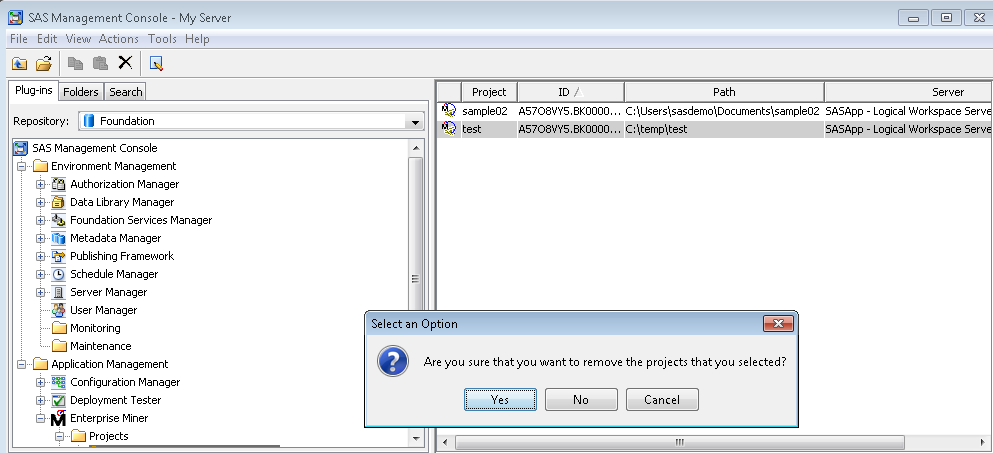Click the sample02 project row icon
Image resolution: width=993 pixels, height=453 pixels.
point(449,111)
